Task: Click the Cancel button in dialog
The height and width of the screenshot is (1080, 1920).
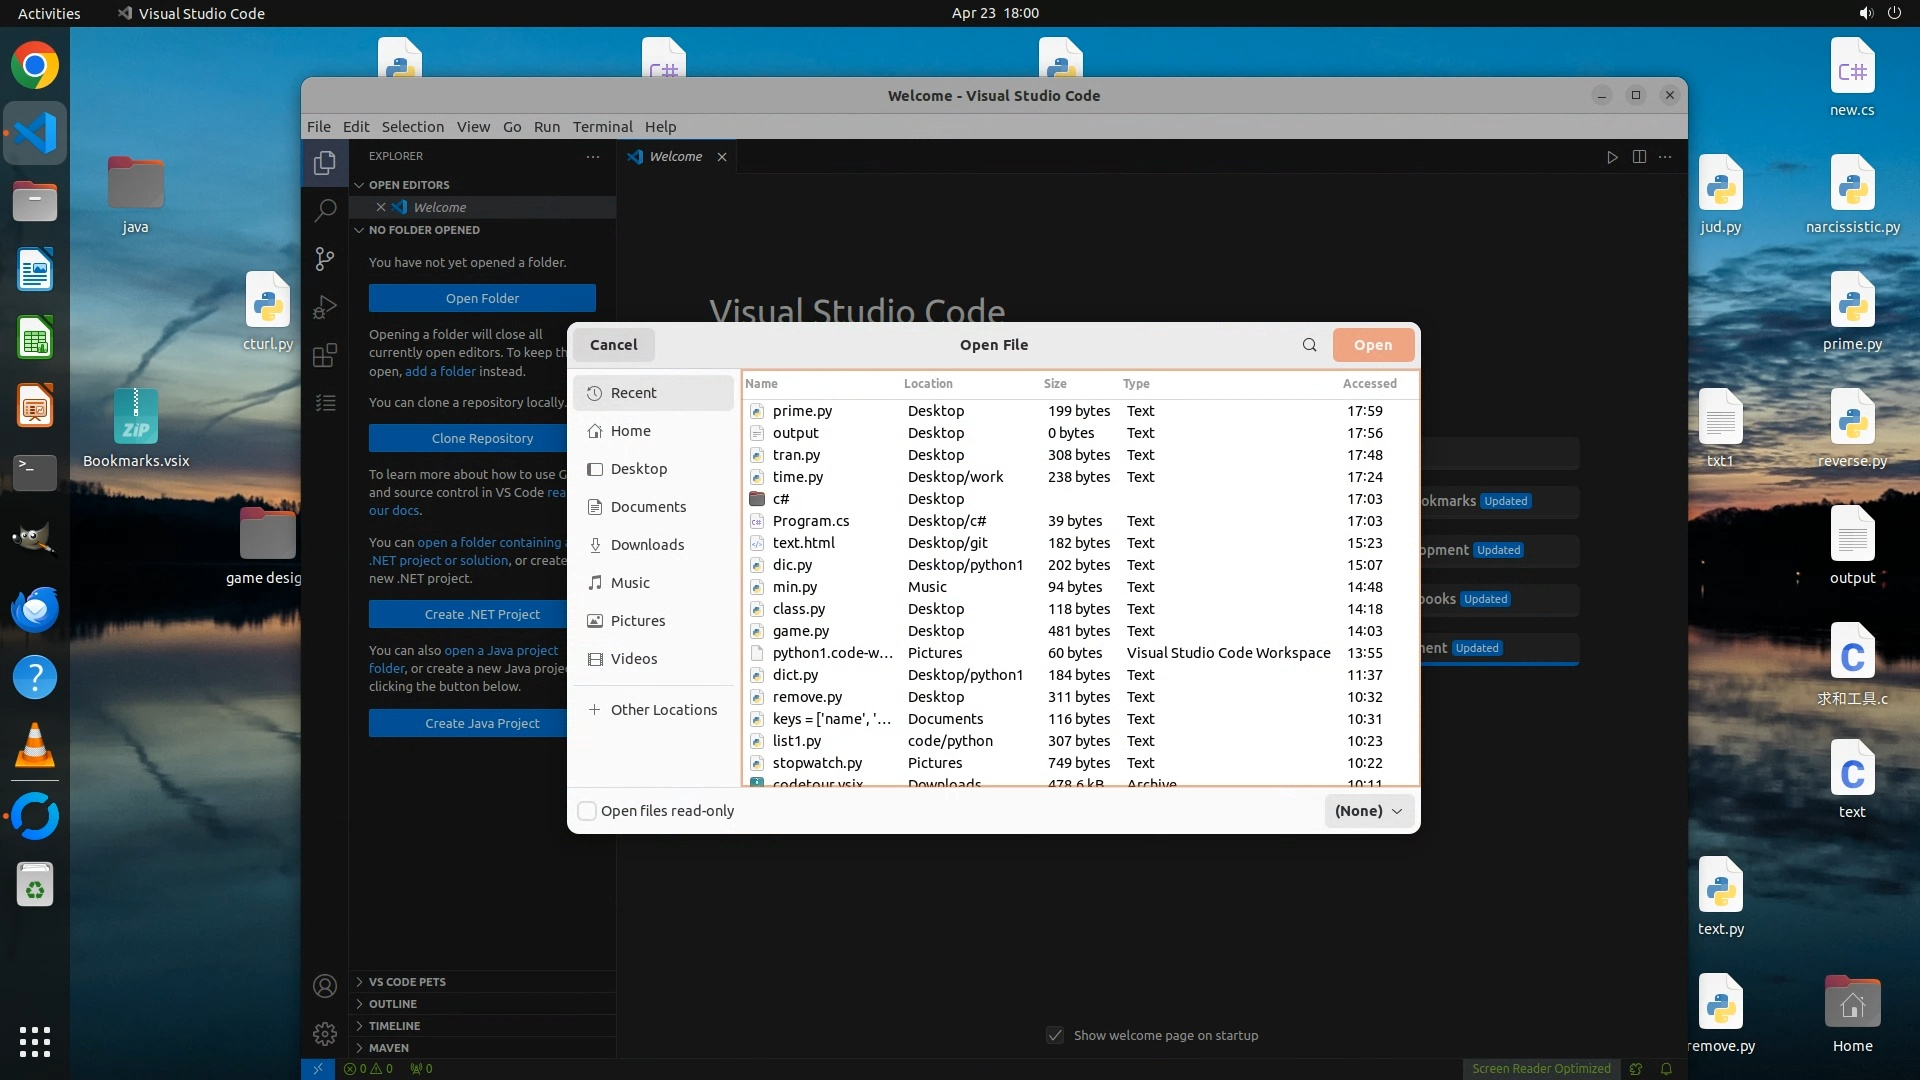Action: [x=613, y=345]
